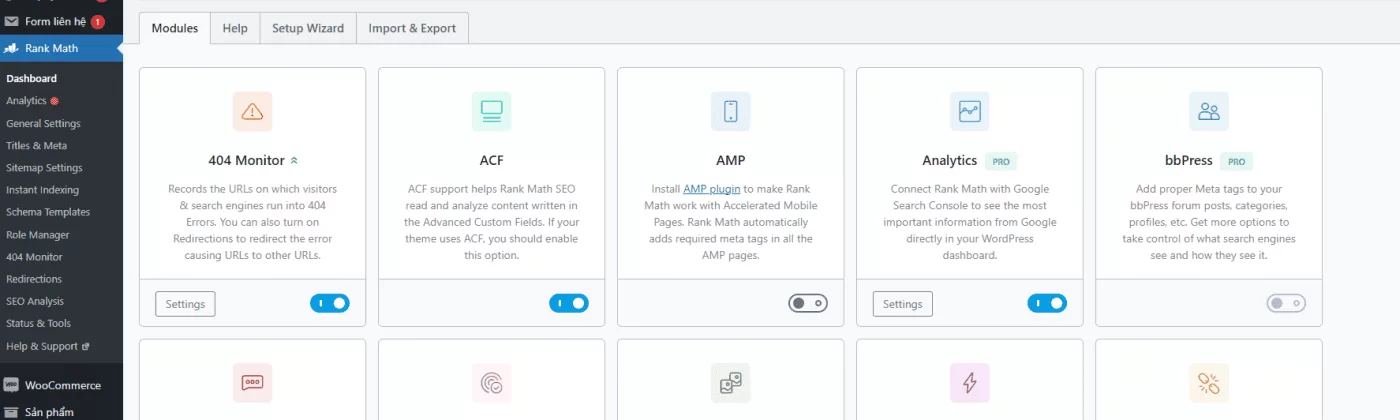
Task: Click the Analytics module title
Action: (x=949, y=160)
